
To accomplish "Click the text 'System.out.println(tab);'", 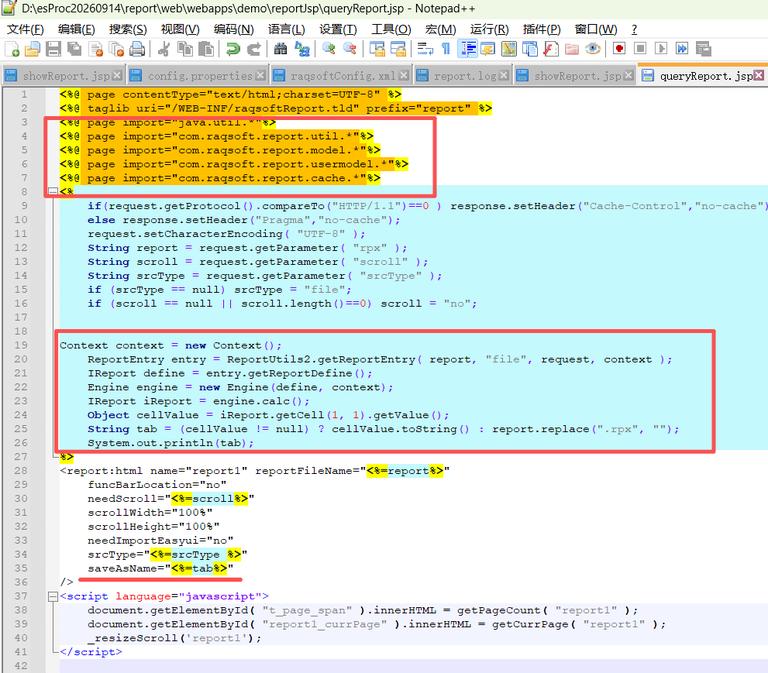I will coord(170,443).
